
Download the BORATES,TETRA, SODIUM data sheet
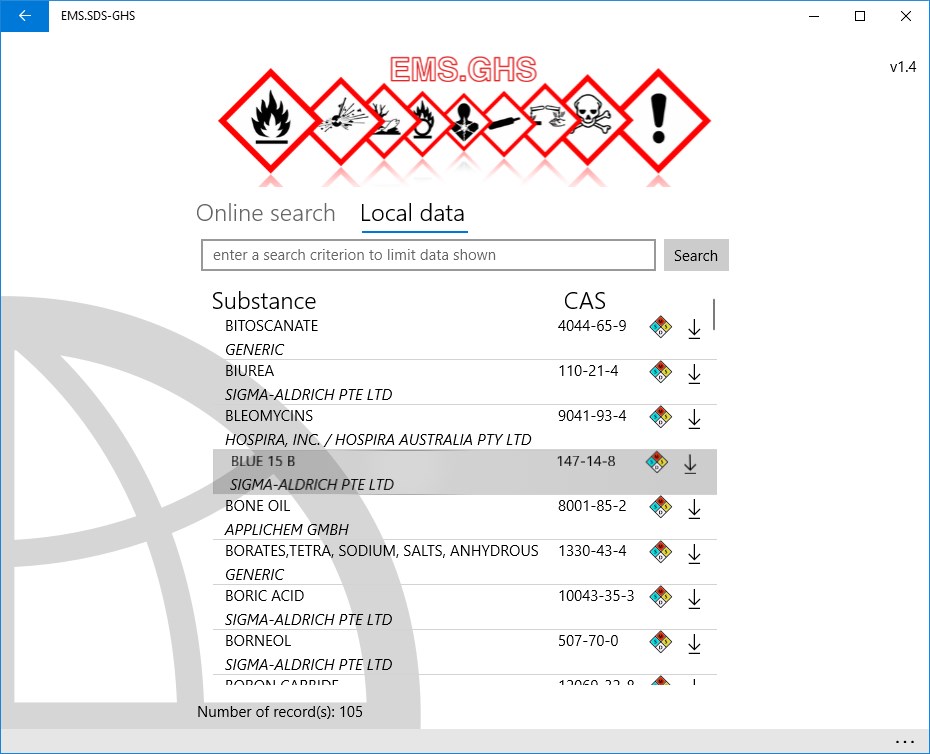[694, 554]
